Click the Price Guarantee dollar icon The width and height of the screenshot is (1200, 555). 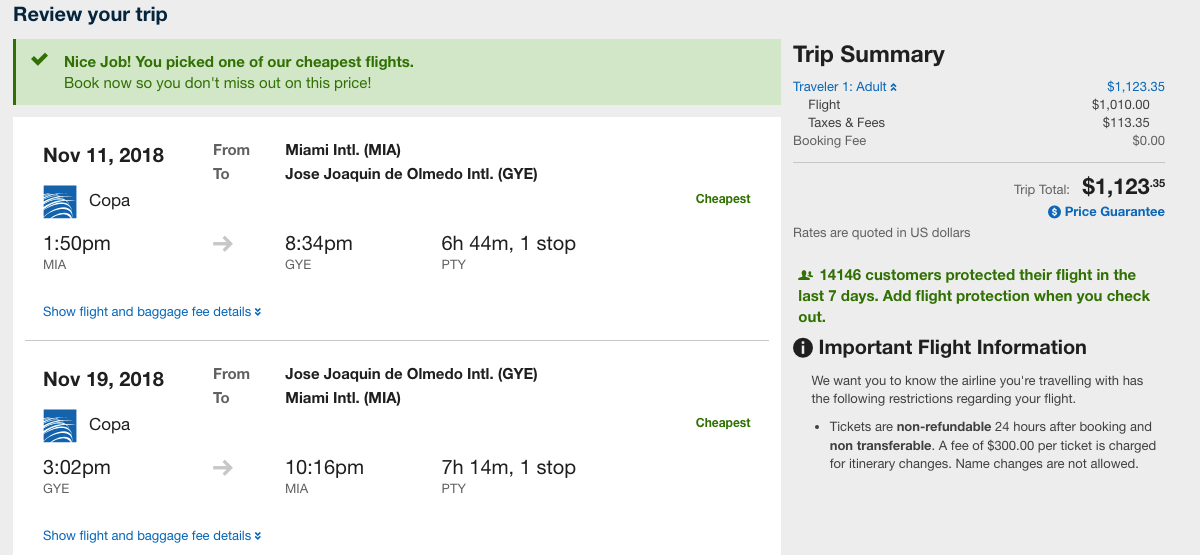click(x=1054, y=212)
